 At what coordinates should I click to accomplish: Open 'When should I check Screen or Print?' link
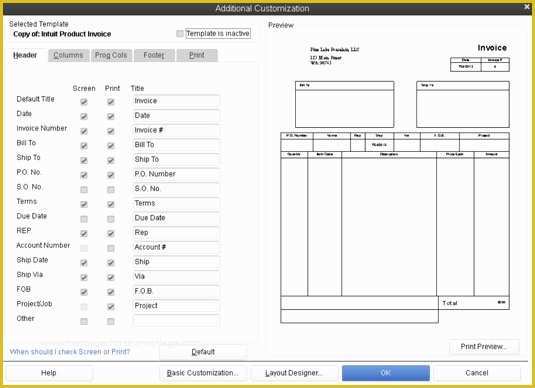click(x=70, y=352)
